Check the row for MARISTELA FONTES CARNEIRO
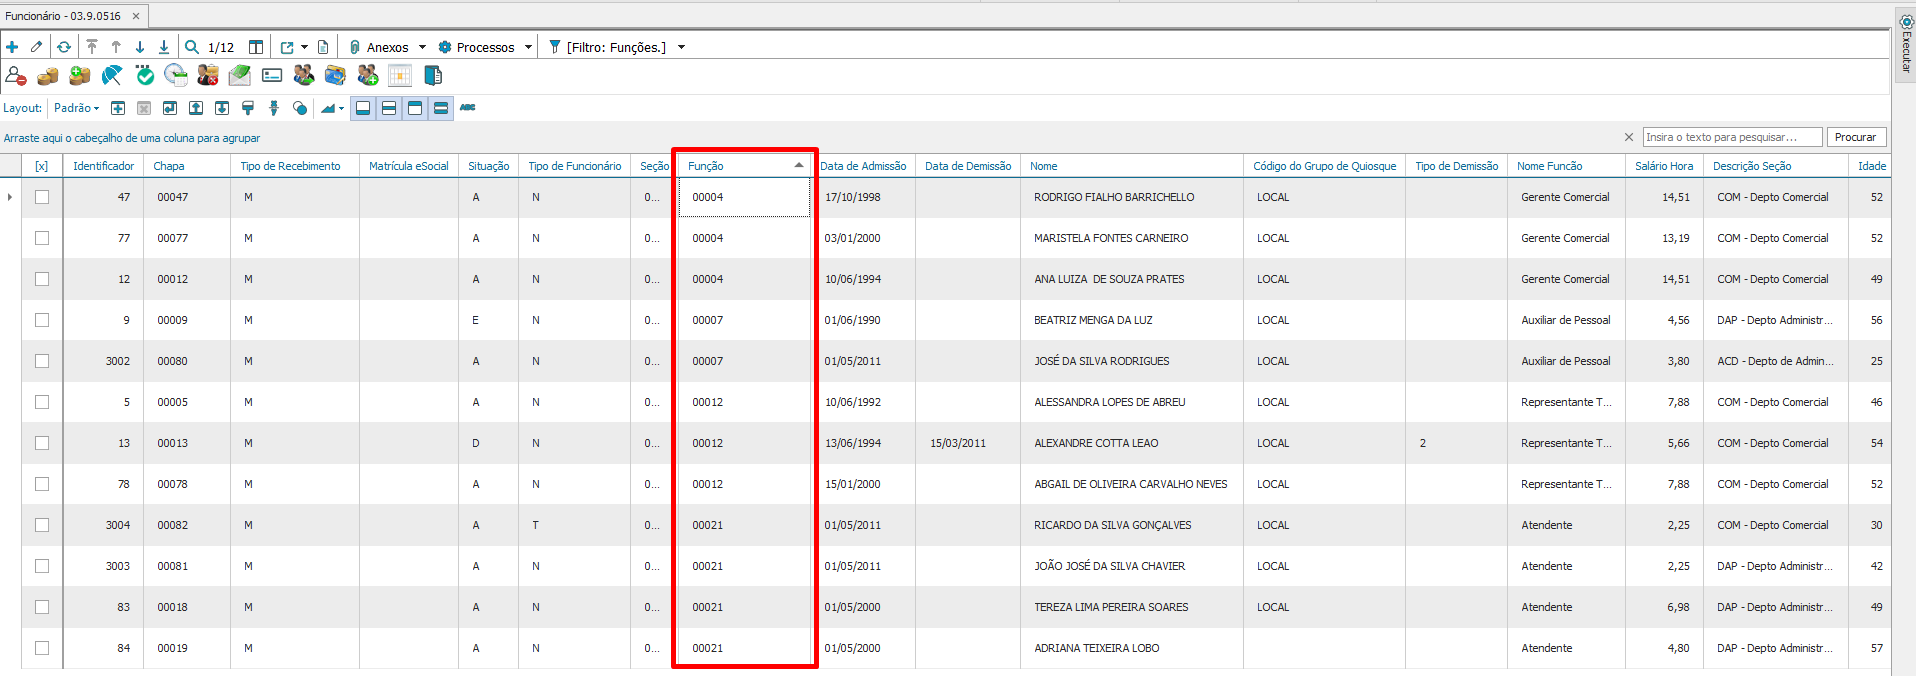This screenshot has width=1916, height=676. [x=42, y=238]
